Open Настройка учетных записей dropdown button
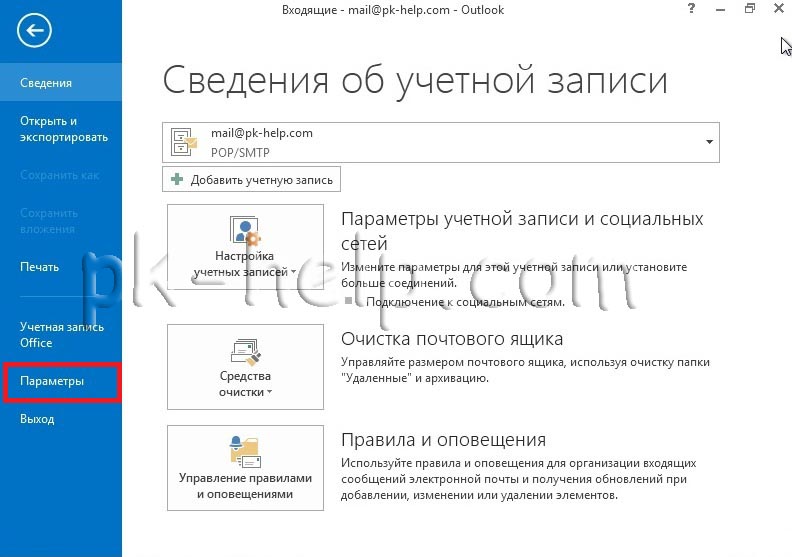This screenshot has height=557, width=792. tap(245, 247)
